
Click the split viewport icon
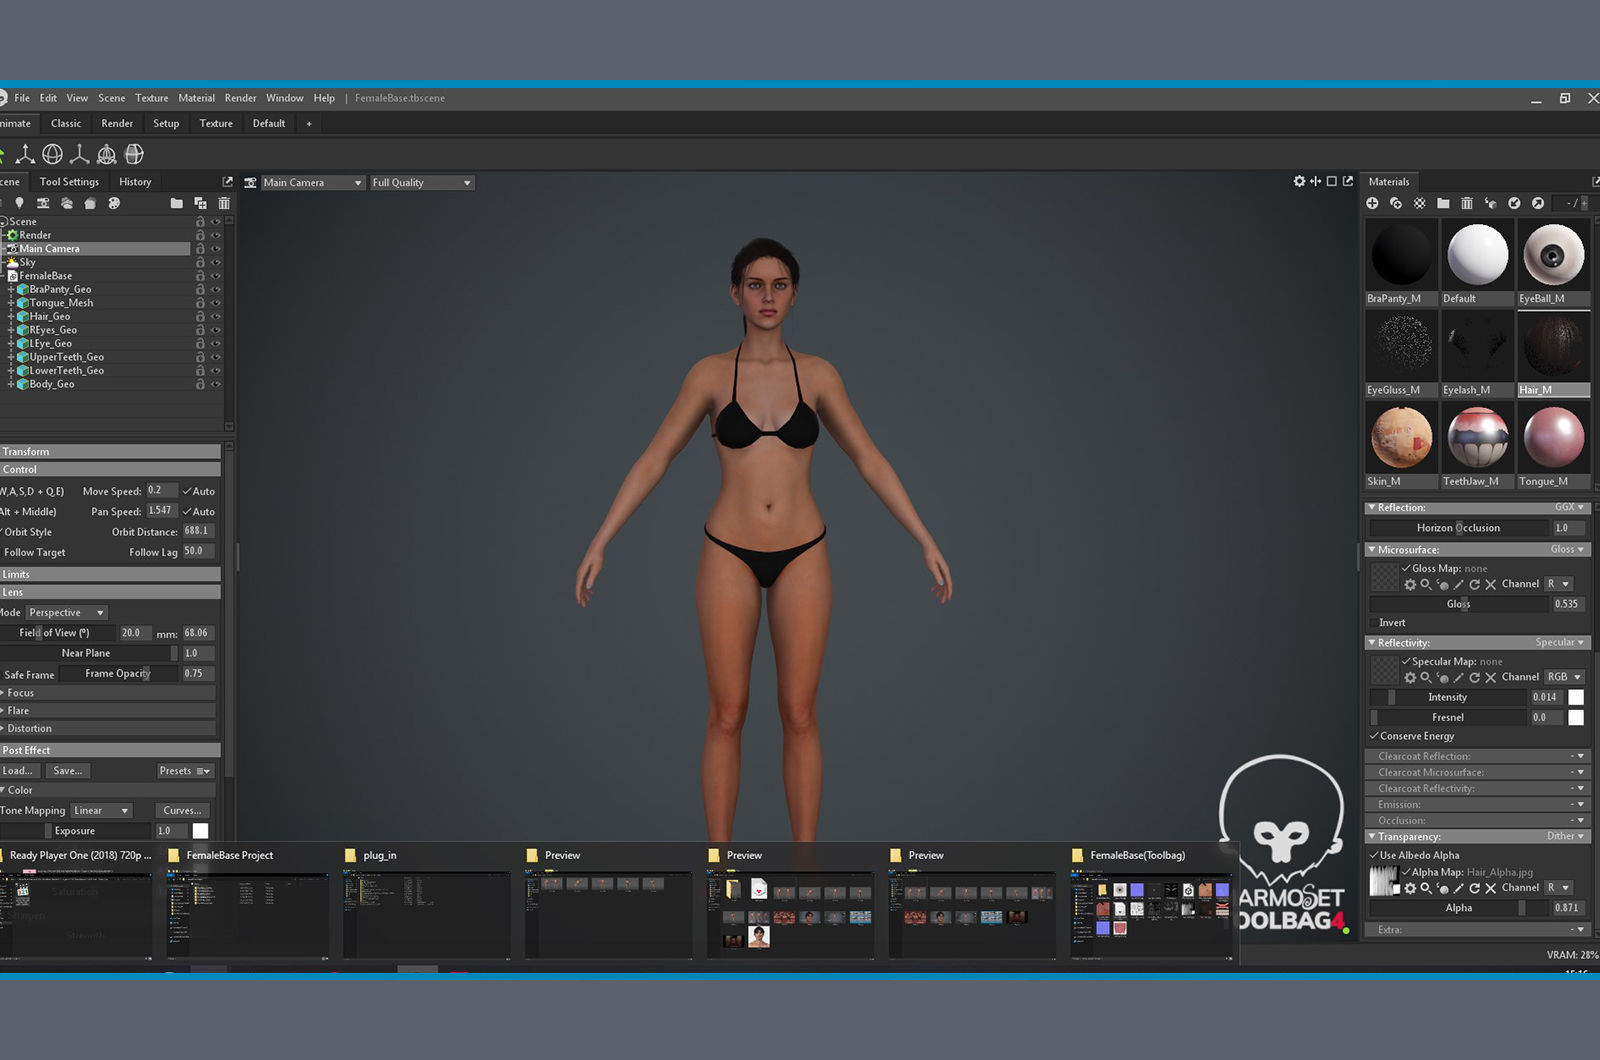[x=1315, y=181]
